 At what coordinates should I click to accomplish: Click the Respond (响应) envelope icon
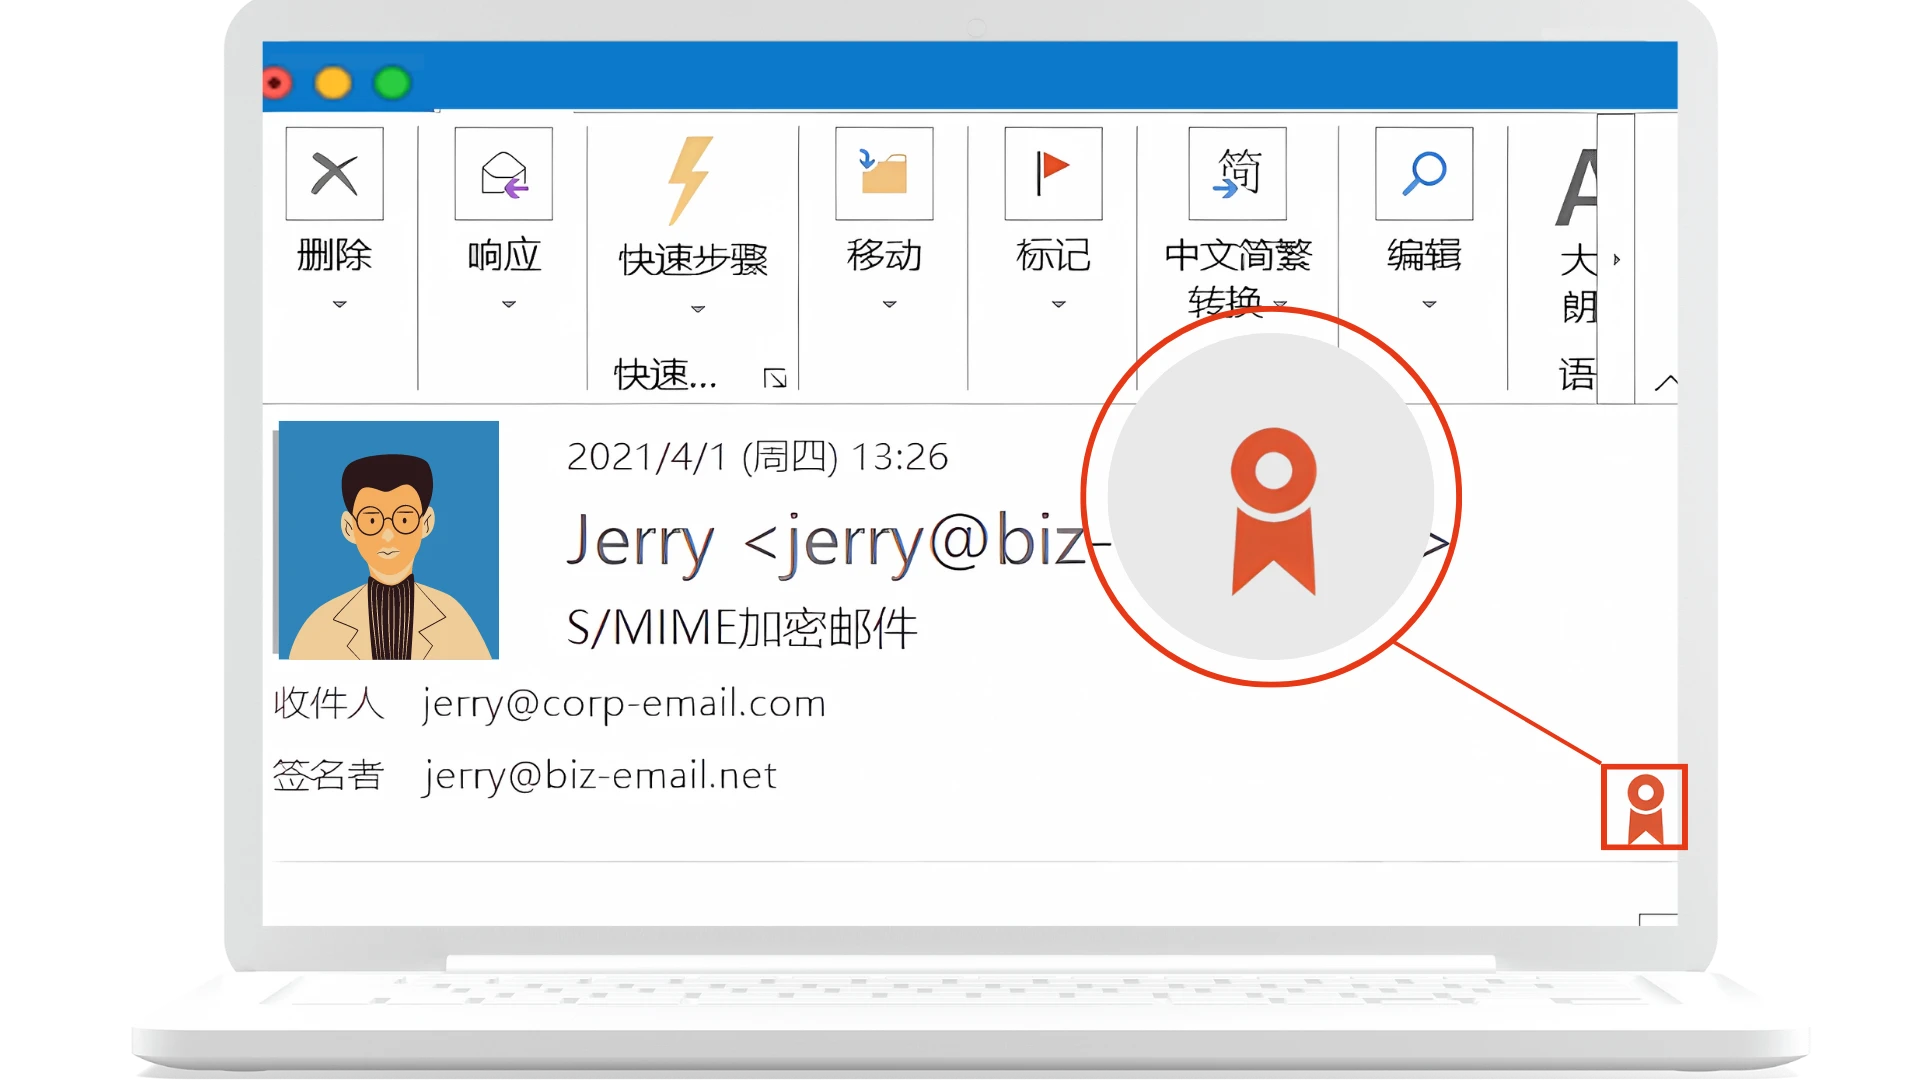click(503, 174)
